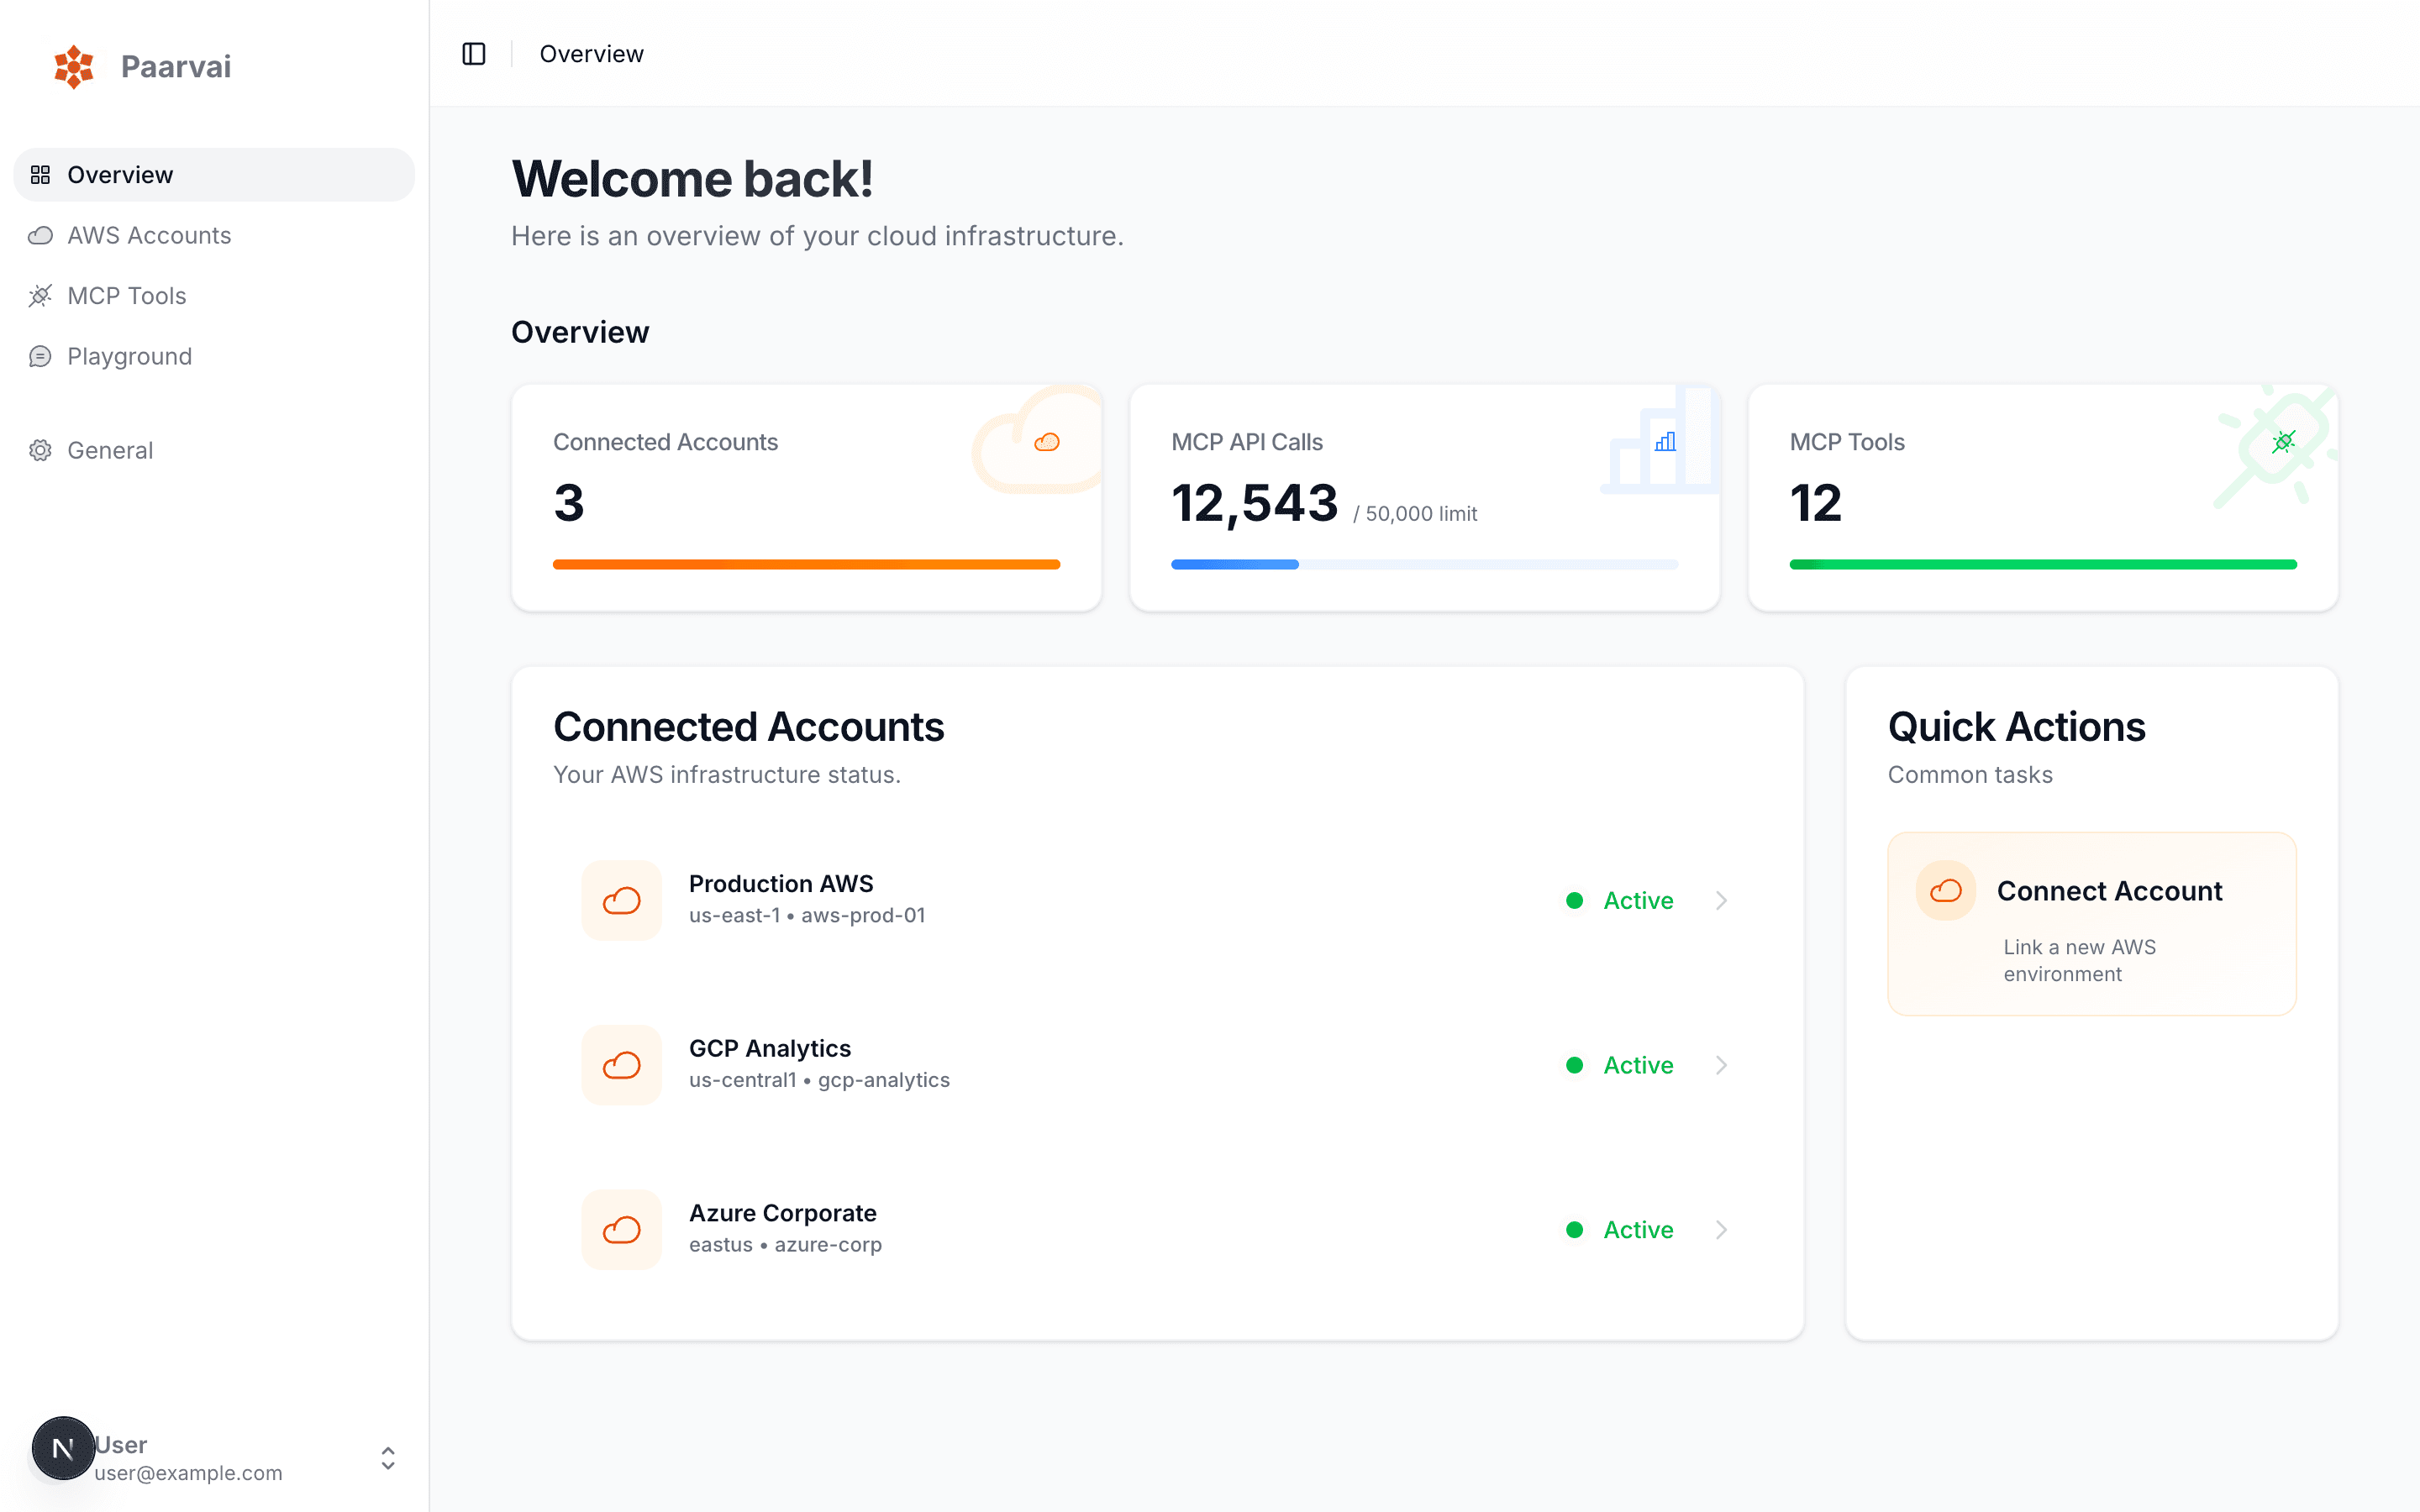Image resolution: width=2420 pixels, height=1512 pixels.
Task: Expand the GCP Analytics row chevron
Action: [1721, 1065]
